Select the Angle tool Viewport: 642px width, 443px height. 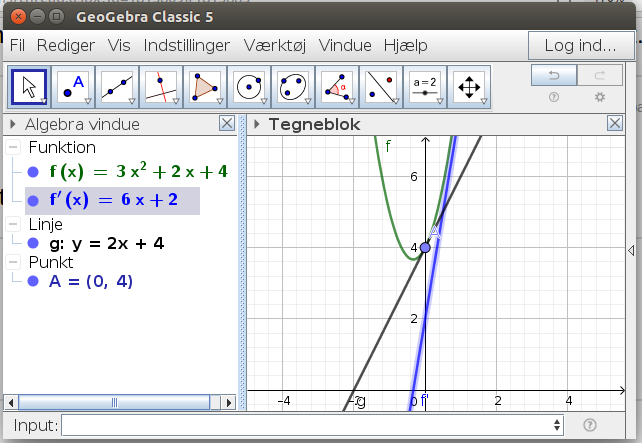tap(337, 87)
